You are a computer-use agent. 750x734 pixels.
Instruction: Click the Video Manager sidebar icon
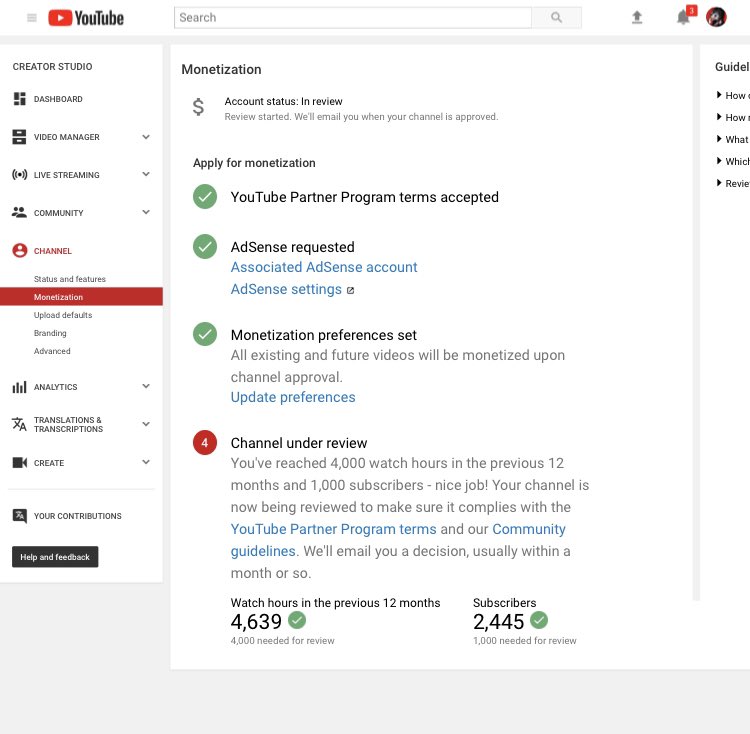tap(19, 137)
